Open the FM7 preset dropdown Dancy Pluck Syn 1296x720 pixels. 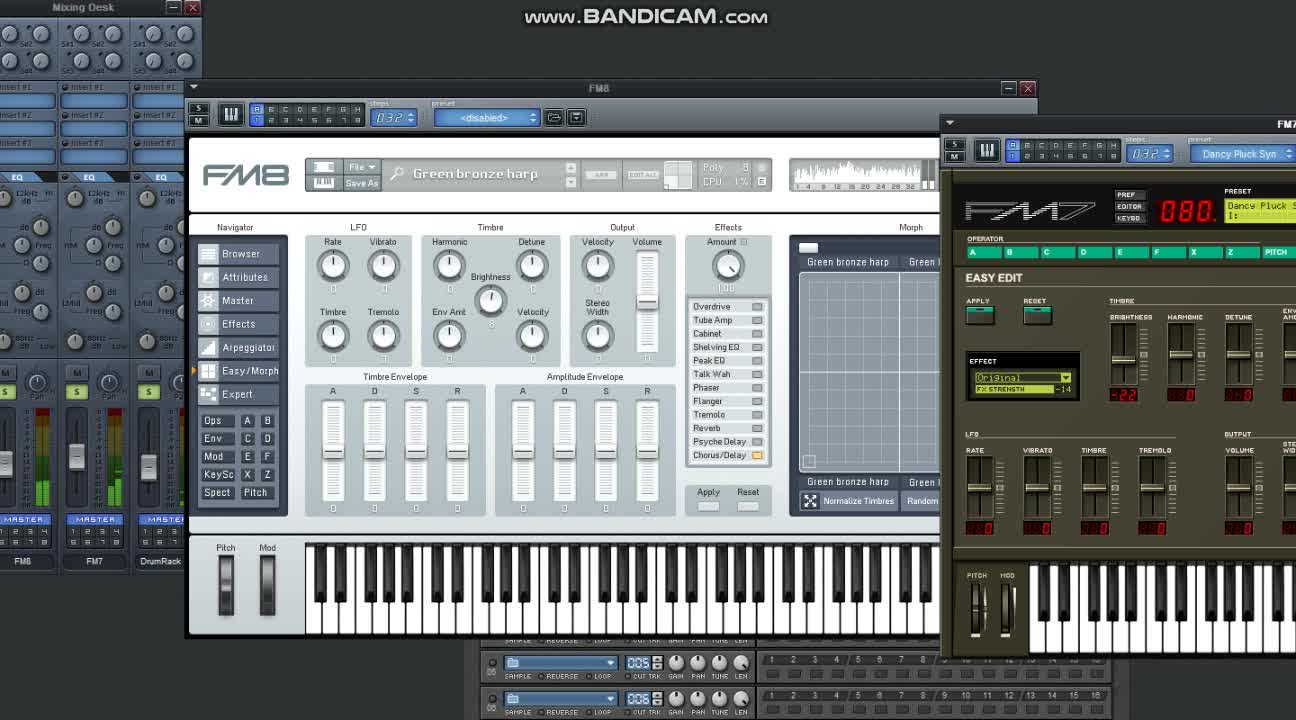pyautogui.click(x=1243, y=154)
